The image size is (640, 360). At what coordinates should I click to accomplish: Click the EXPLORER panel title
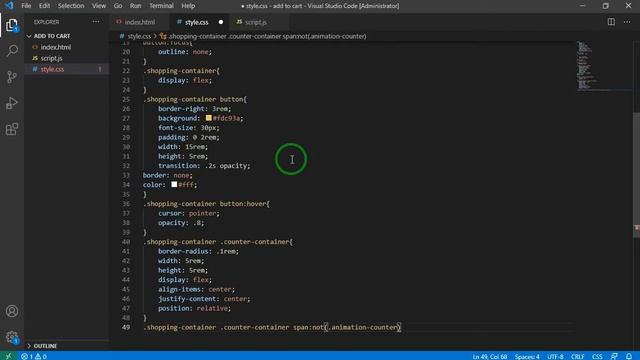click(x=46, y=22)
